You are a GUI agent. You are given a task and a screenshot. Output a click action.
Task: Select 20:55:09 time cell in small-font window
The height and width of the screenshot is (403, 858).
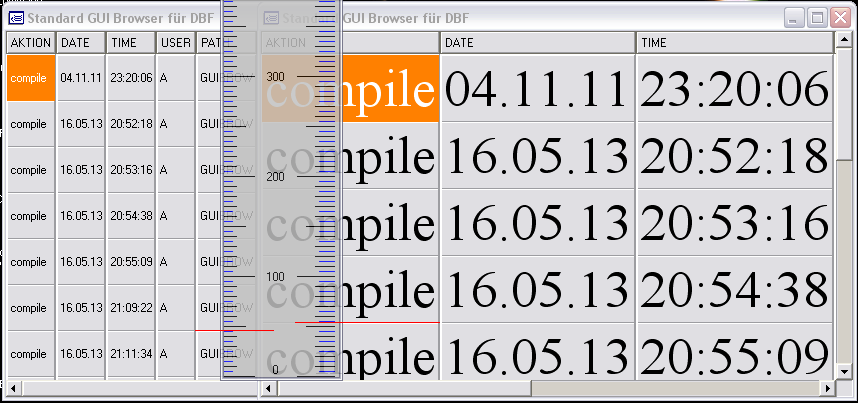[x=131, y=262]
